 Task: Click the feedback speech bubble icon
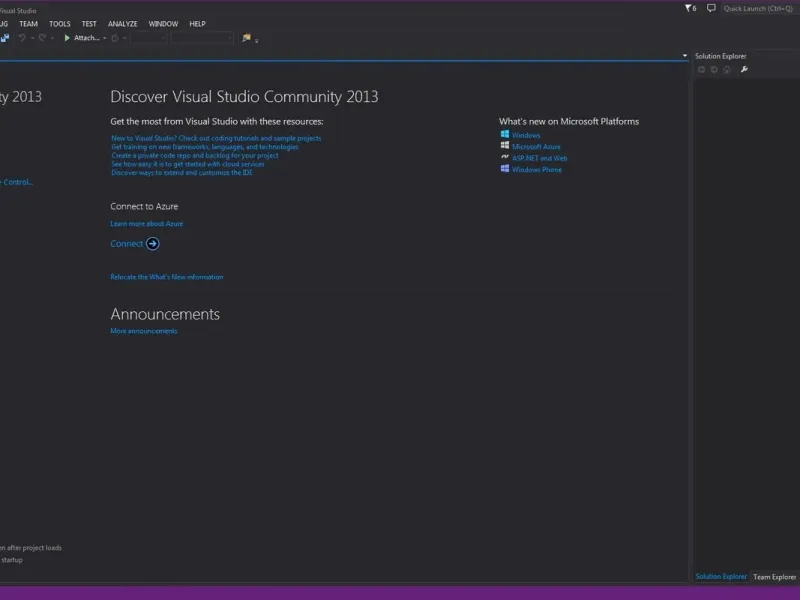[711, 8]
